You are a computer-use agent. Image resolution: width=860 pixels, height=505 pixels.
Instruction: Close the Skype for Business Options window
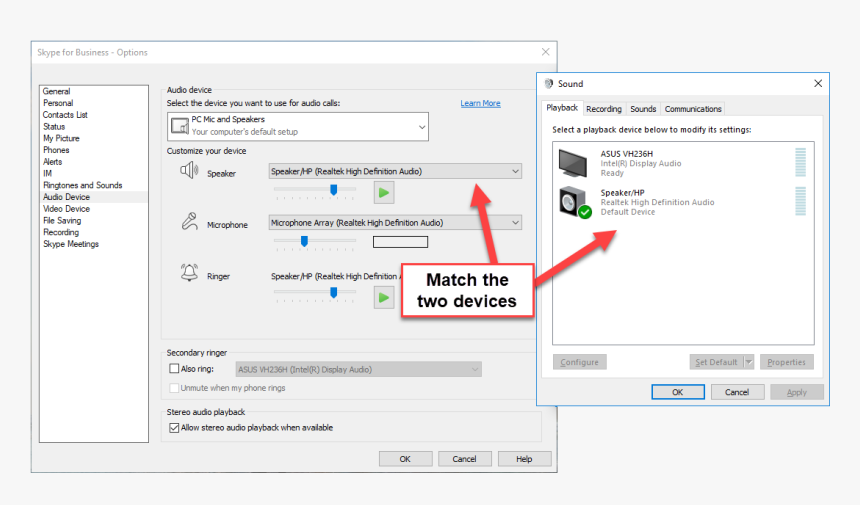click(545, 52)
